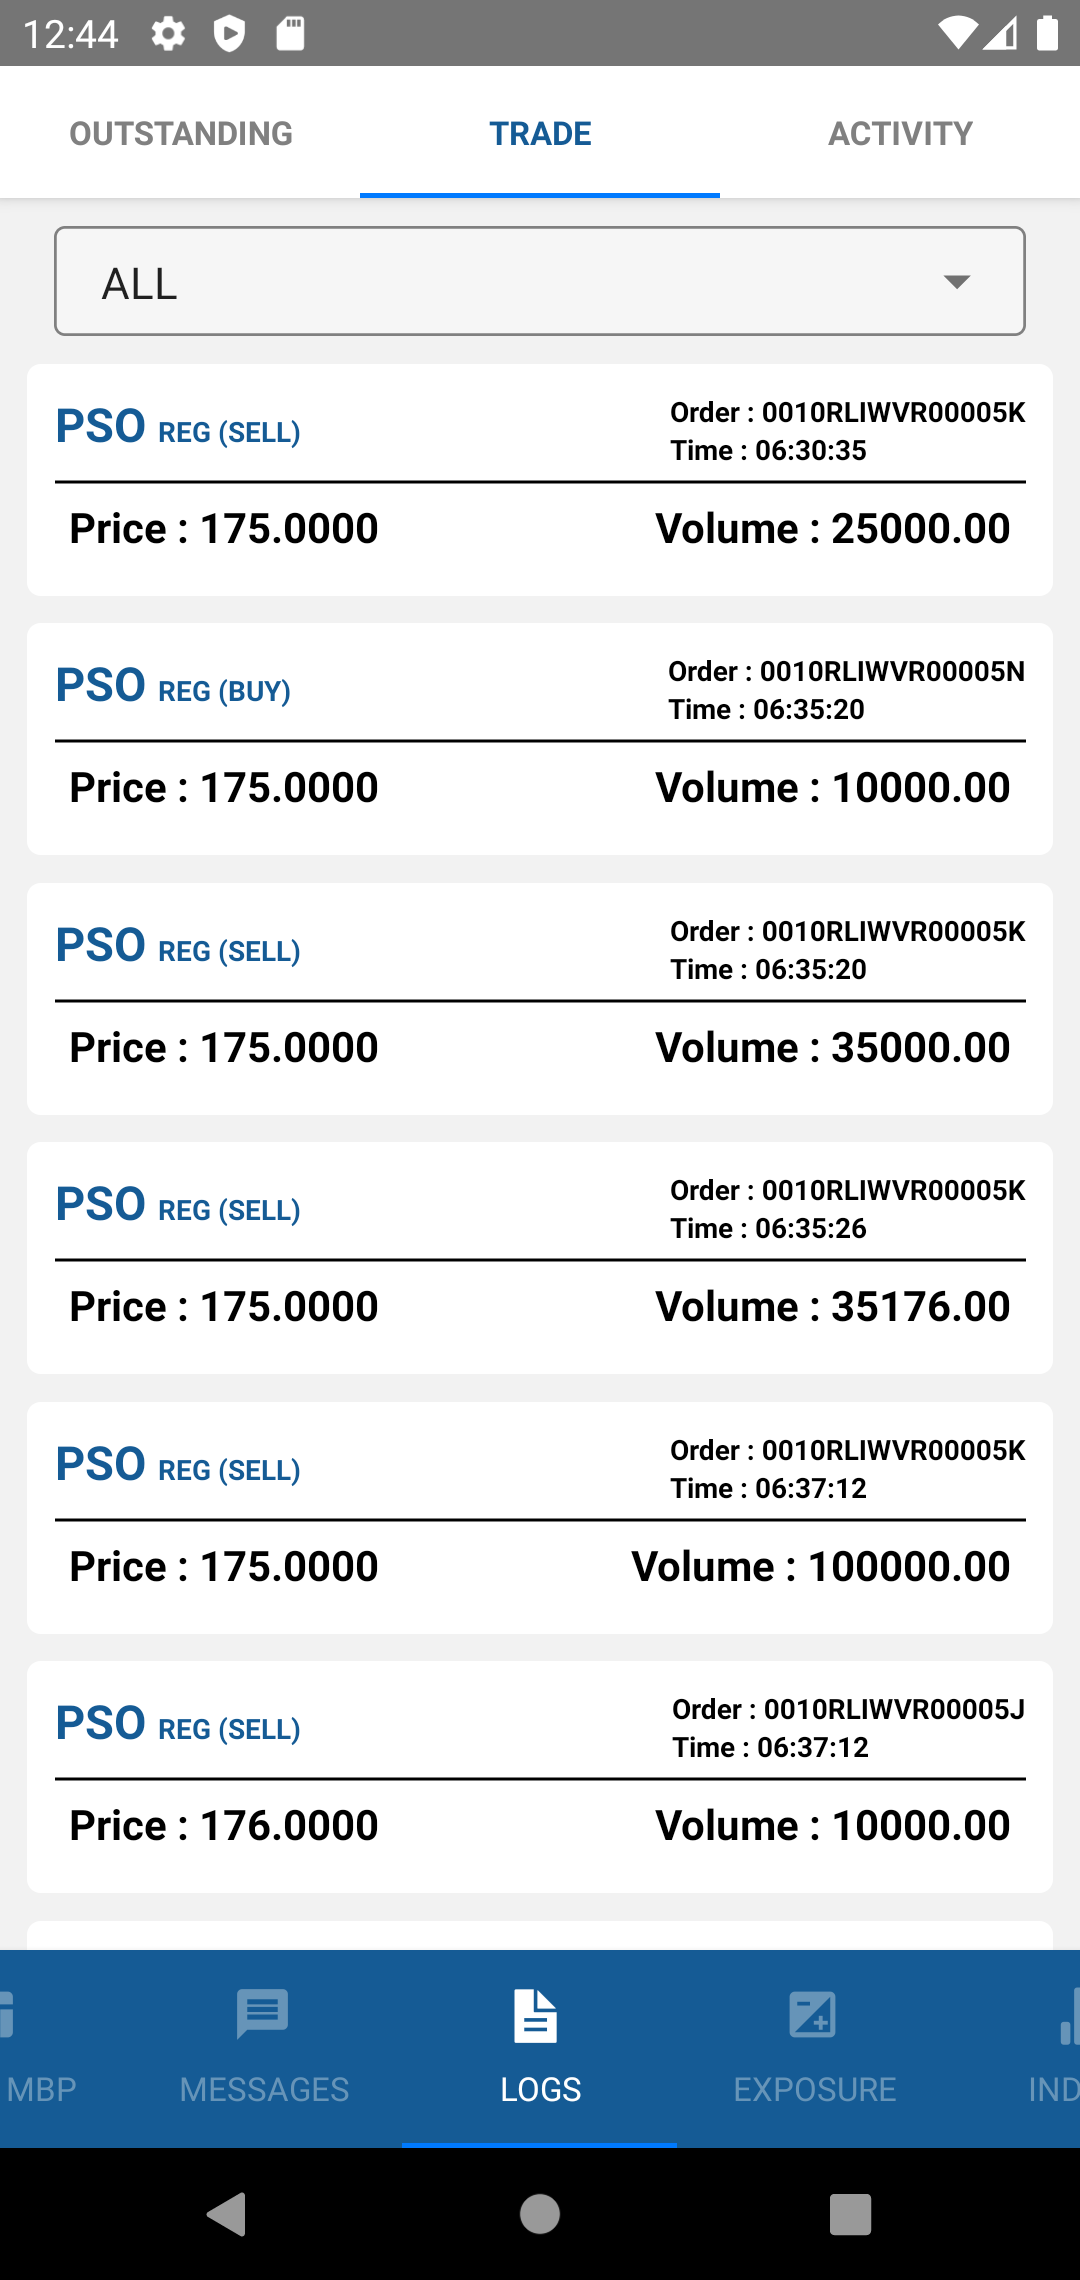Switch to the Outstanding tab

tap(181, 133)
